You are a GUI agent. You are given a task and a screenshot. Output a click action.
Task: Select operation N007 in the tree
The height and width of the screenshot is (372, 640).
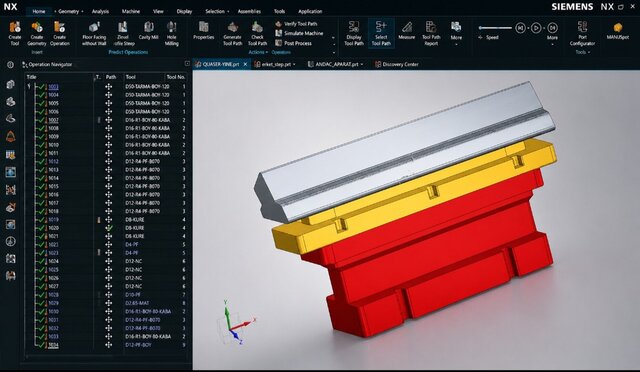[x=53, y=120]
